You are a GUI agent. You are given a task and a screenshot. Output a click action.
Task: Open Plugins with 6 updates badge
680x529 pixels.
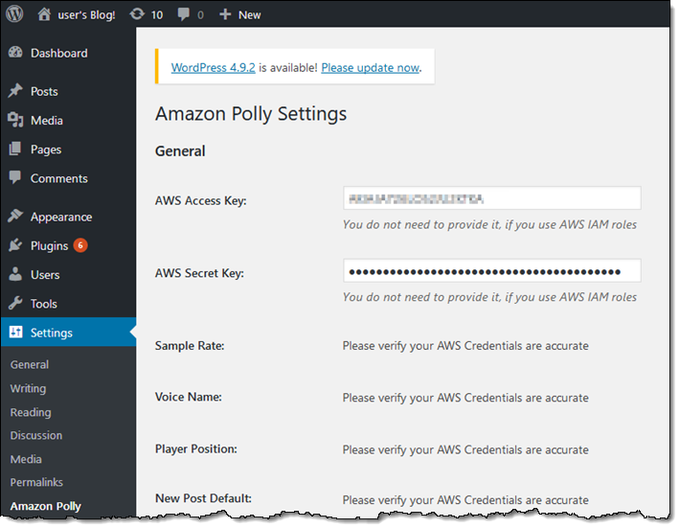pos(49,246)
